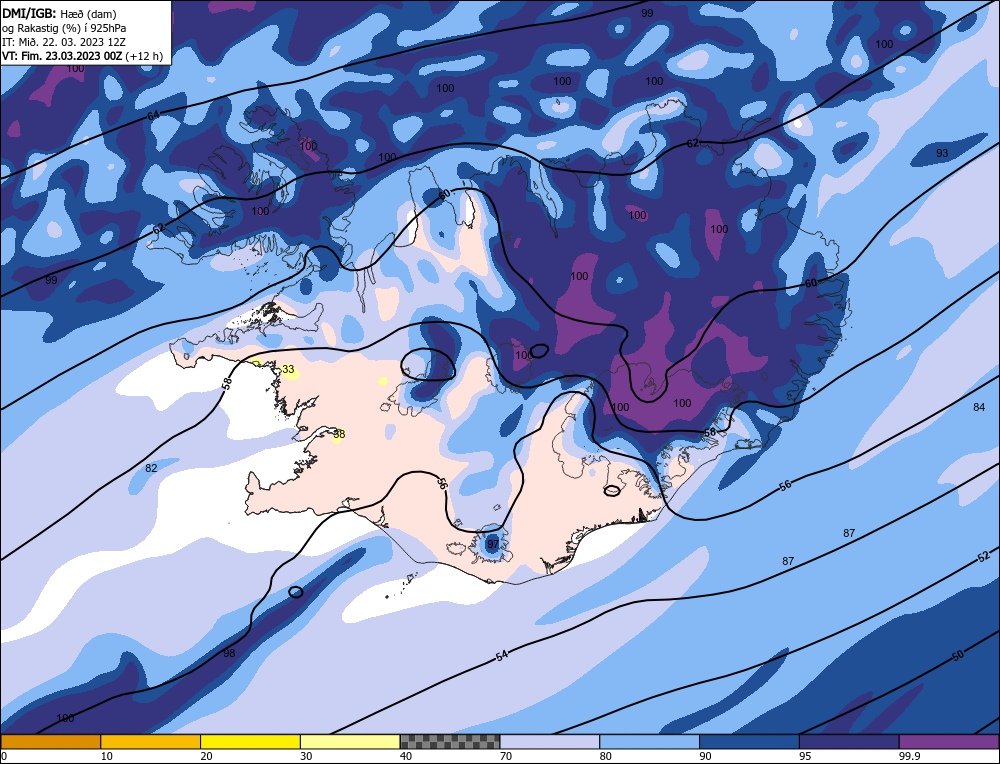Click the legend tick label '99.9'

click(909, 756)
